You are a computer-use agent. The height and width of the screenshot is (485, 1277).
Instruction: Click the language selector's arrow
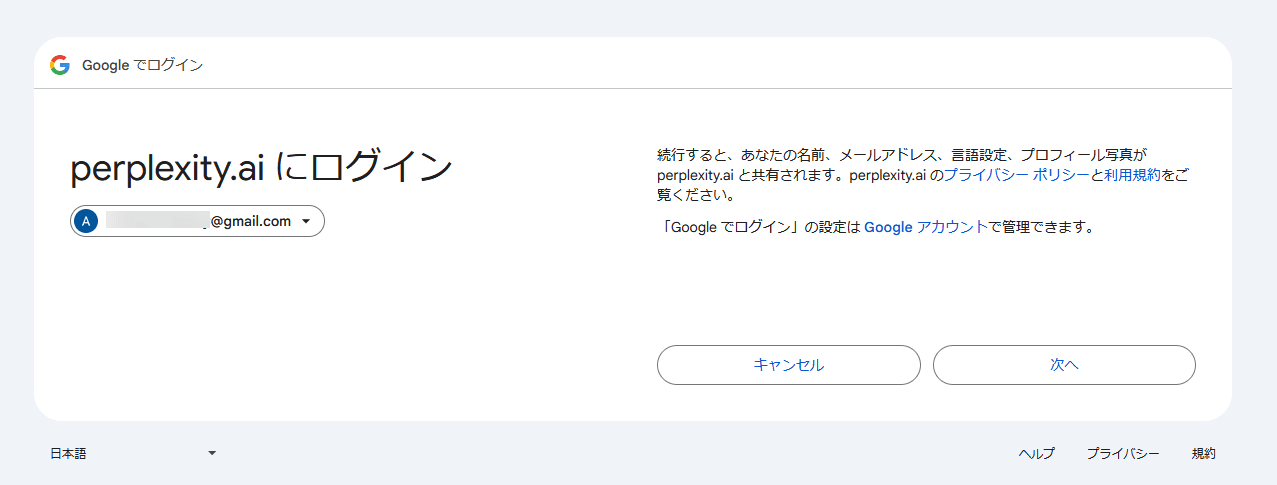pyautogui.click(x=212, y=453)
